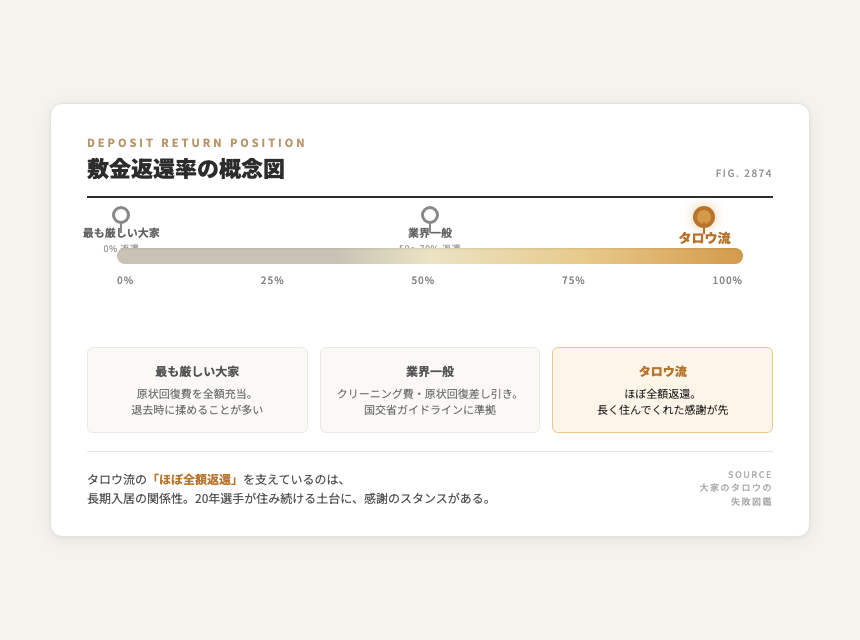The width and height of the screenshot is (860, 640).
Task: Select the 業界一般 description card
Action: tap(430, 390)
